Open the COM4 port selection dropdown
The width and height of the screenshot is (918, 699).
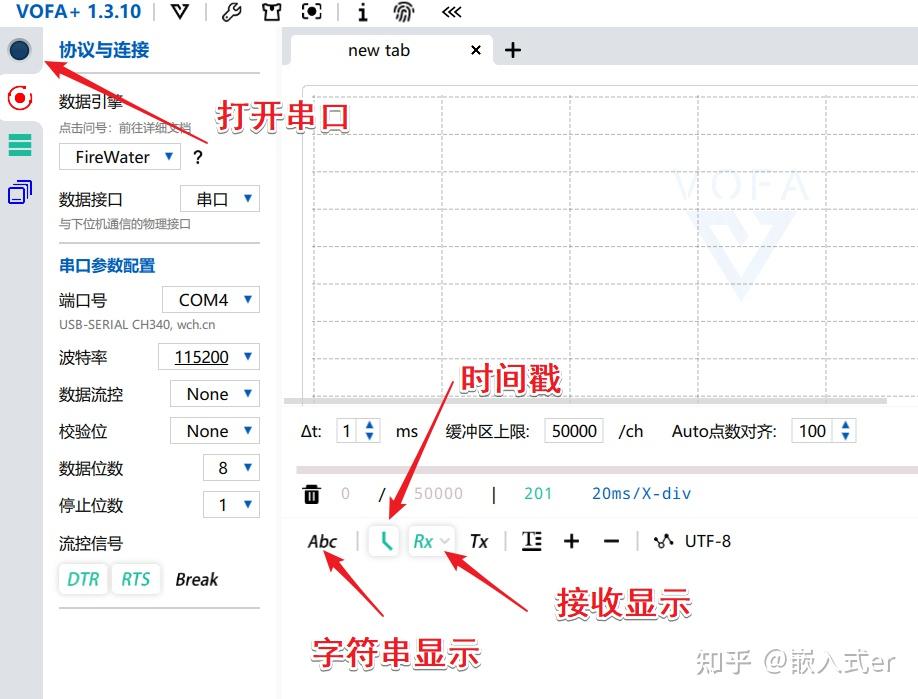coord(210,299)
